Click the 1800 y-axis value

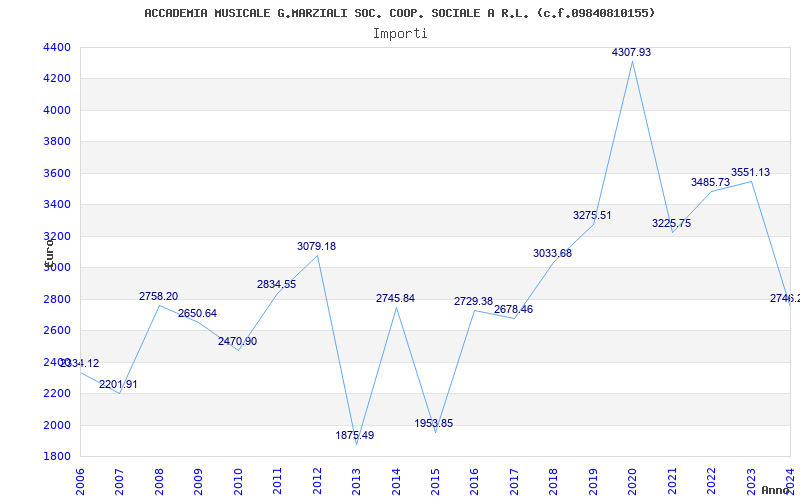(x=57, y=456)
